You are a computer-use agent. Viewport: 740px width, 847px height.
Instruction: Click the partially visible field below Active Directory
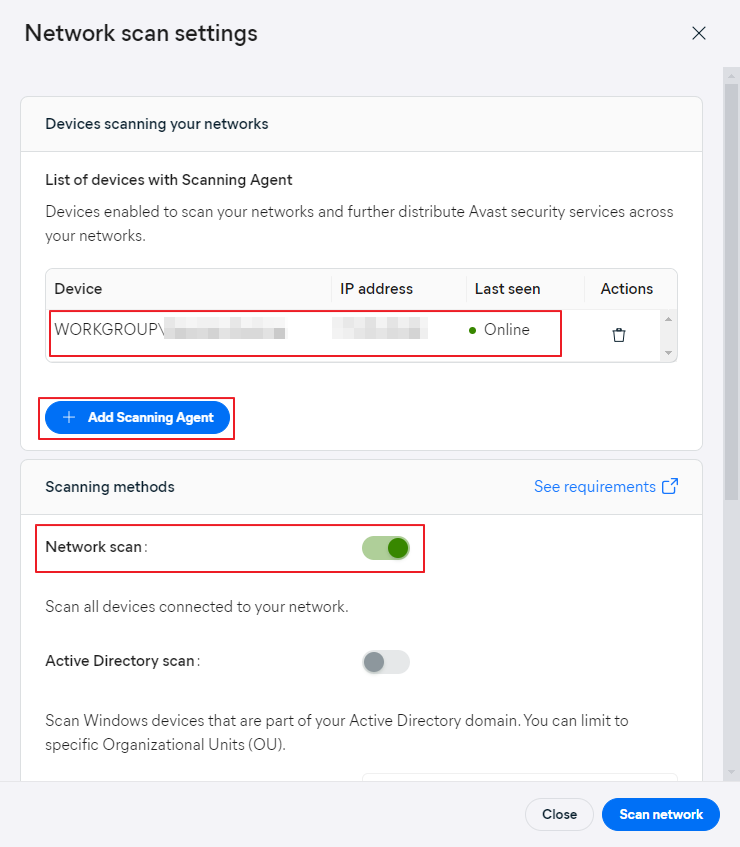click(x=519, y=777)
